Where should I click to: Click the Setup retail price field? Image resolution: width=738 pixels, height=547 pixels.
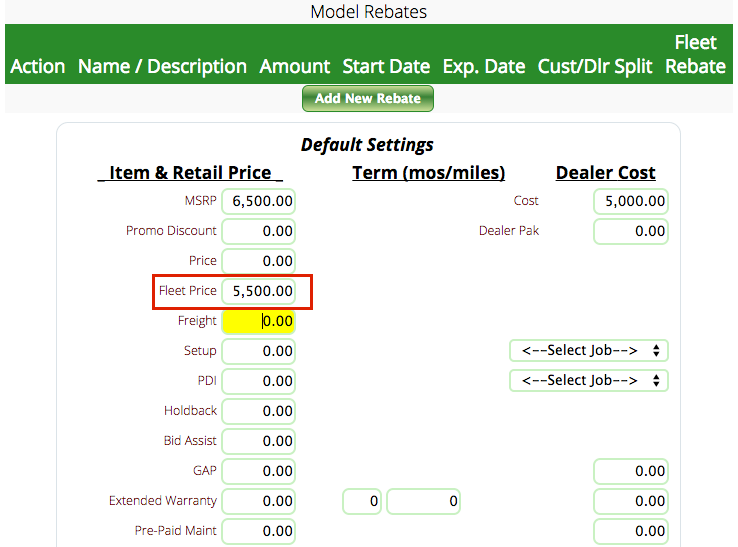point(259,351)
